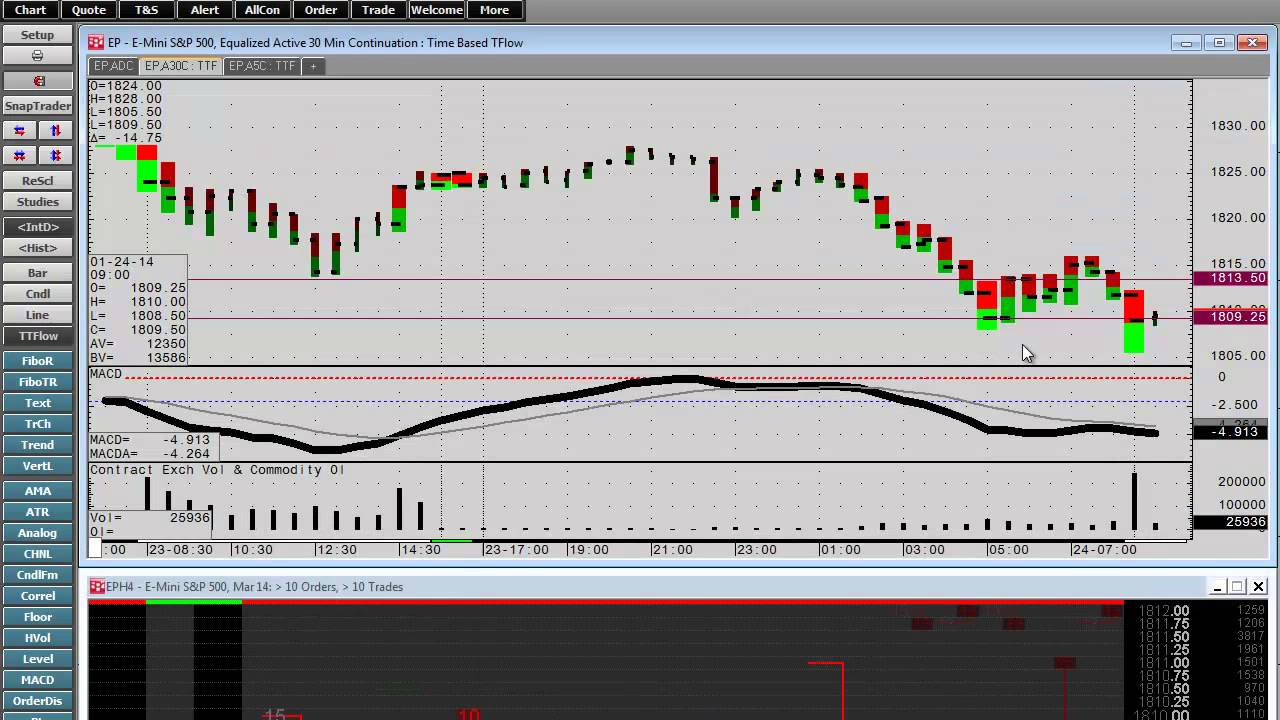Add the HVol study
The width and height of the screenshot is (1280, 720).
(38, 638)
